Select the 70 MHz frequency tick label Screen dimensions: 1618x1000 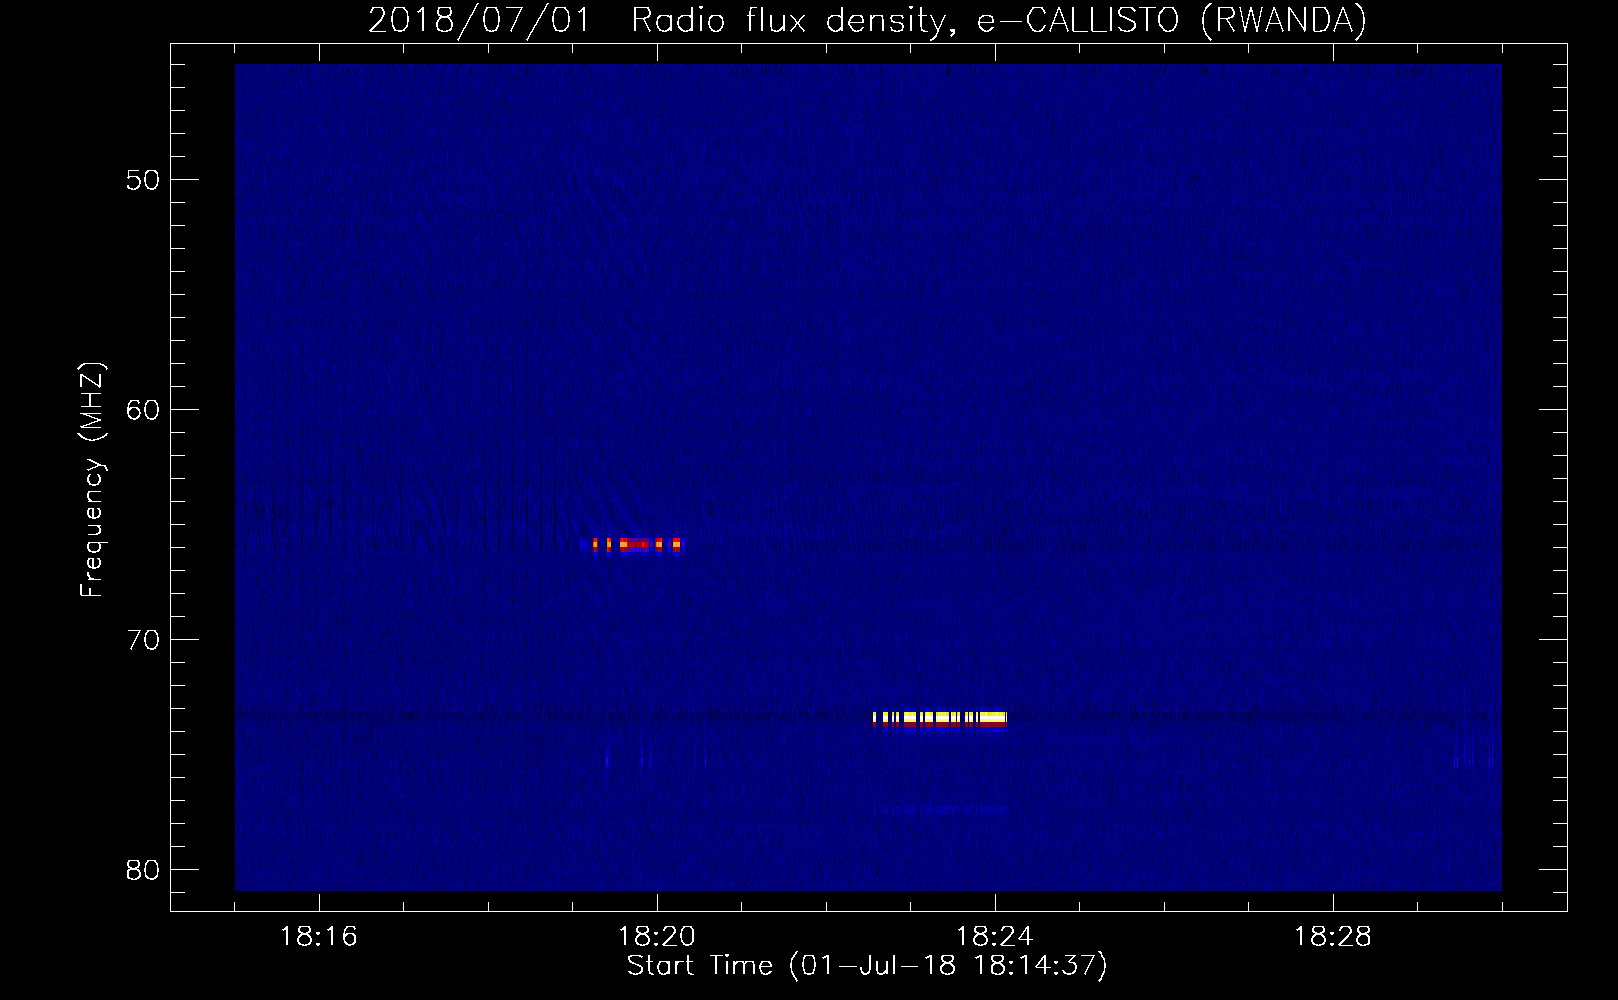click(143, 640)
